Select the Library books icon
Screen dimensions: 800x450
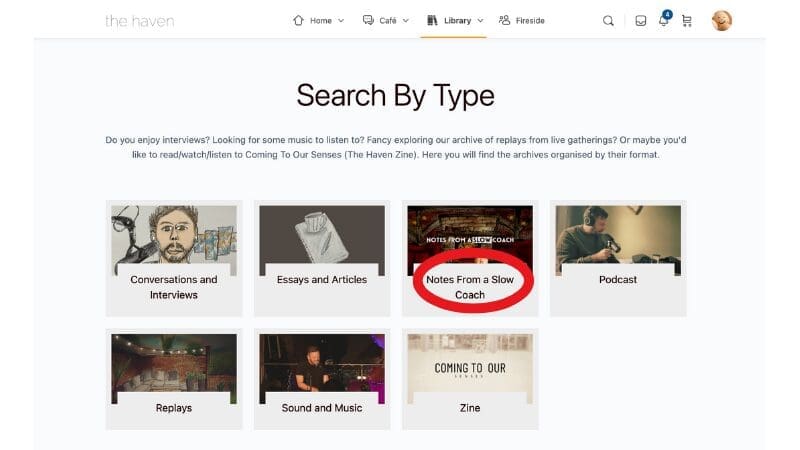coord(432,20)
